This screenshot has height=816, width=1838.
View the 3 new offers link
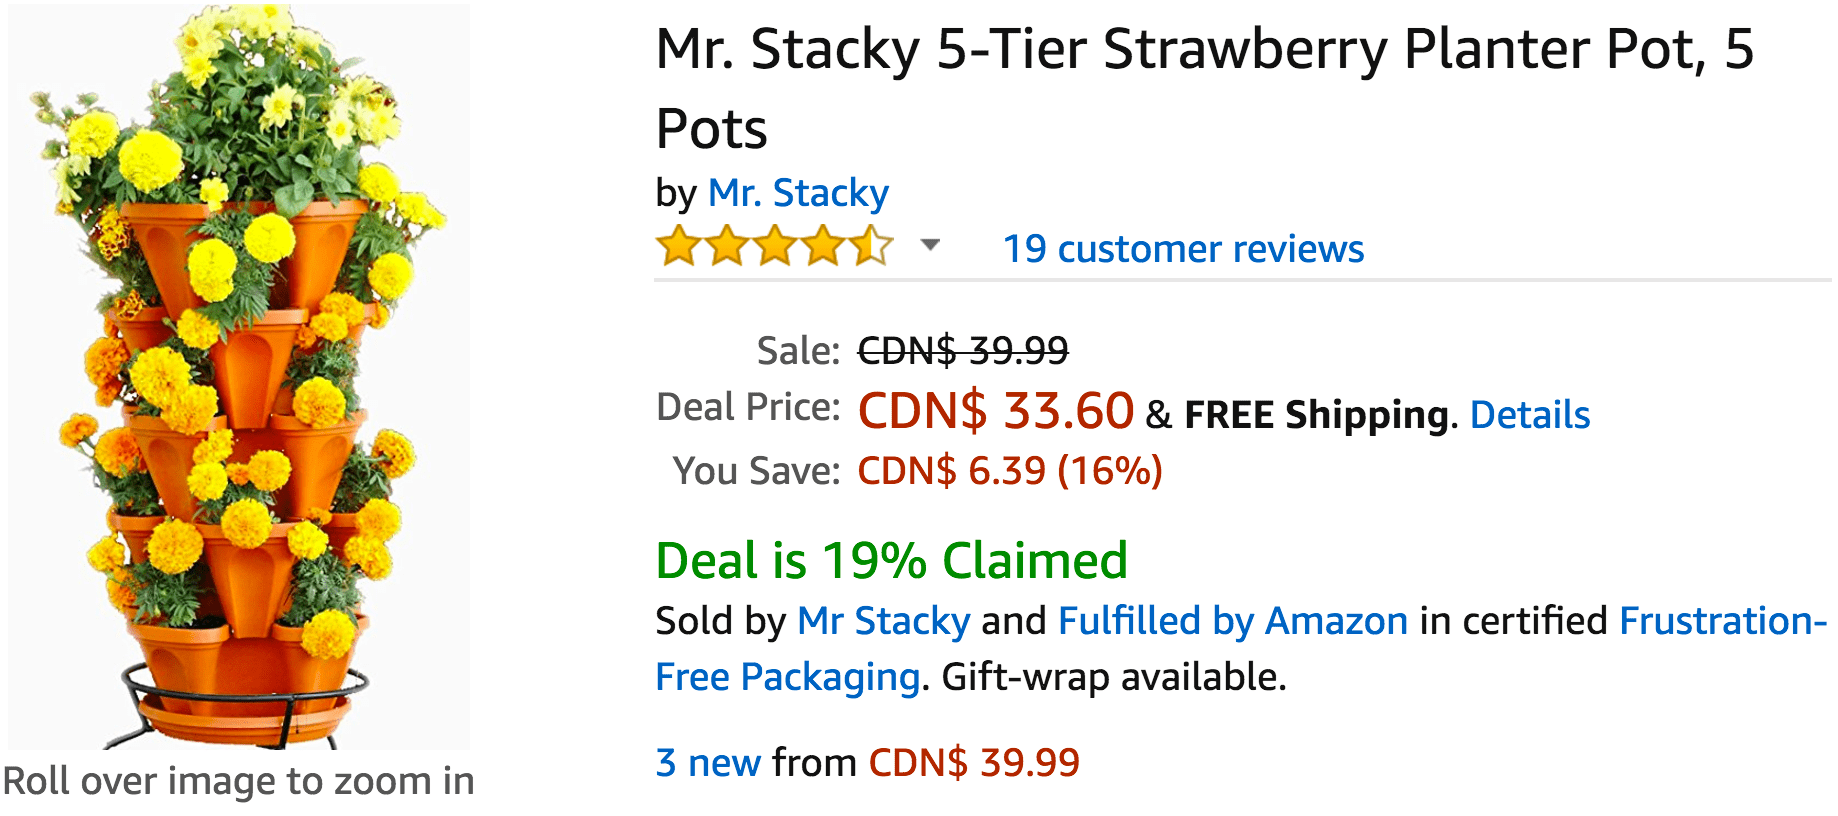(x=707, y=762)
